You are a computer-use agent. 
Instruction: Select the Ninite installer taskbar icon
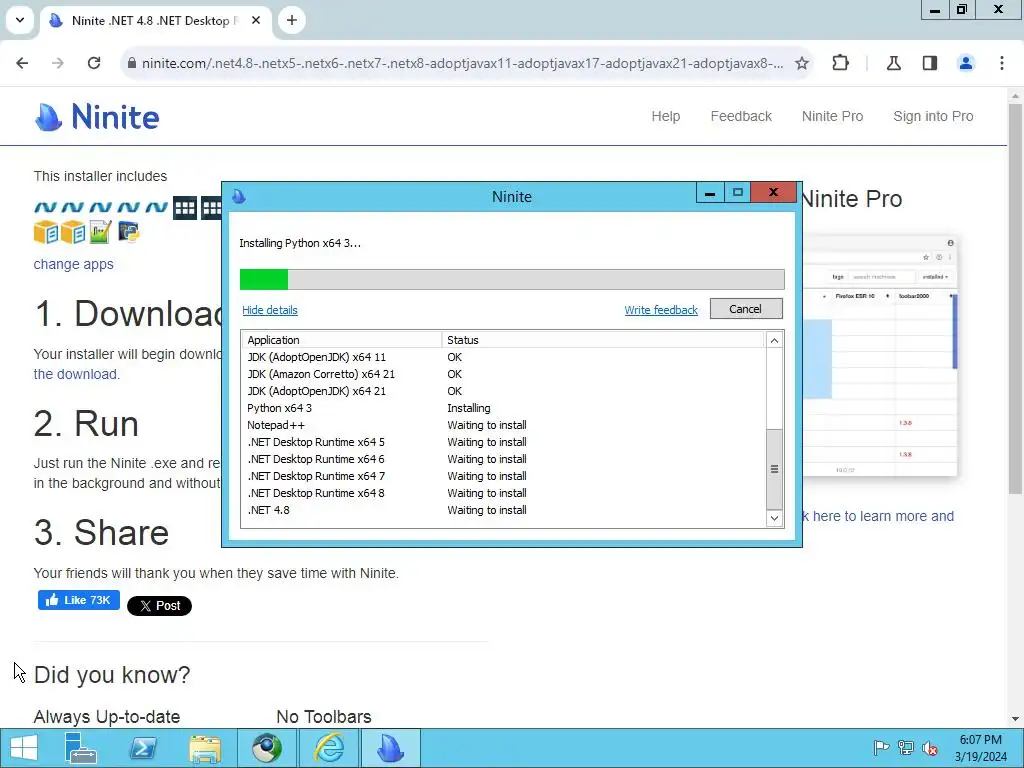click(390, 748)
